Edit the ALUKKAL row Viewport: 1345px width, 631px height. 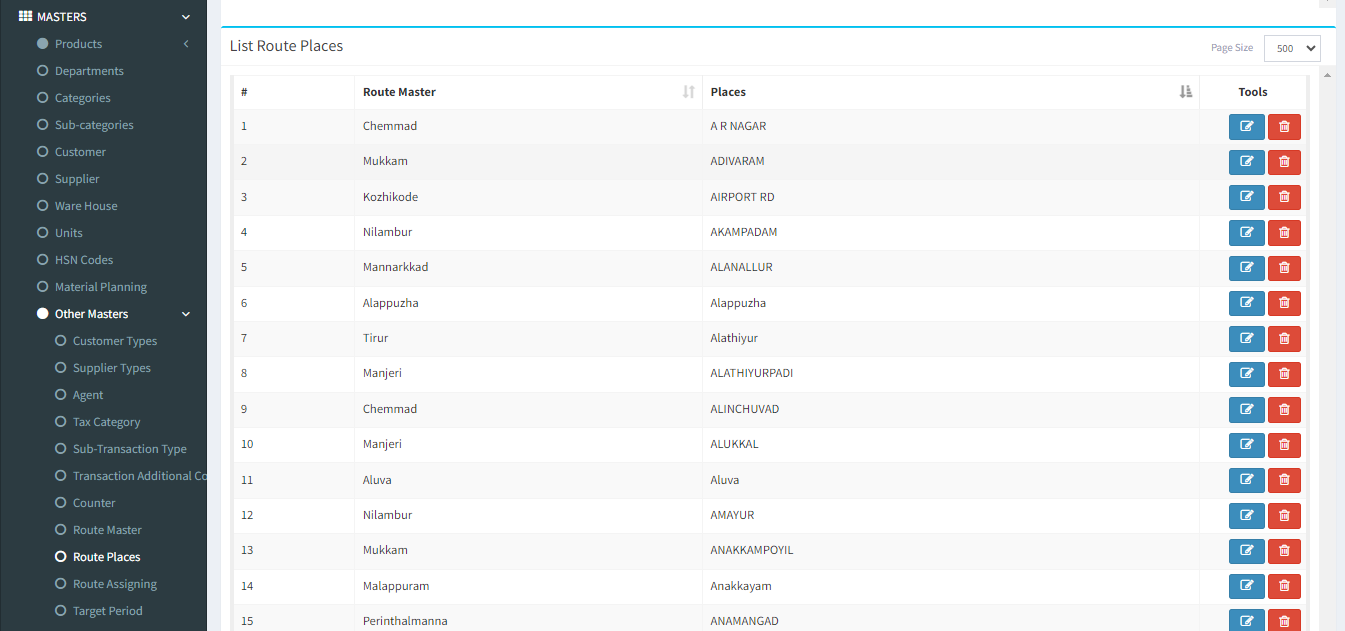[x=1246, y=445]
